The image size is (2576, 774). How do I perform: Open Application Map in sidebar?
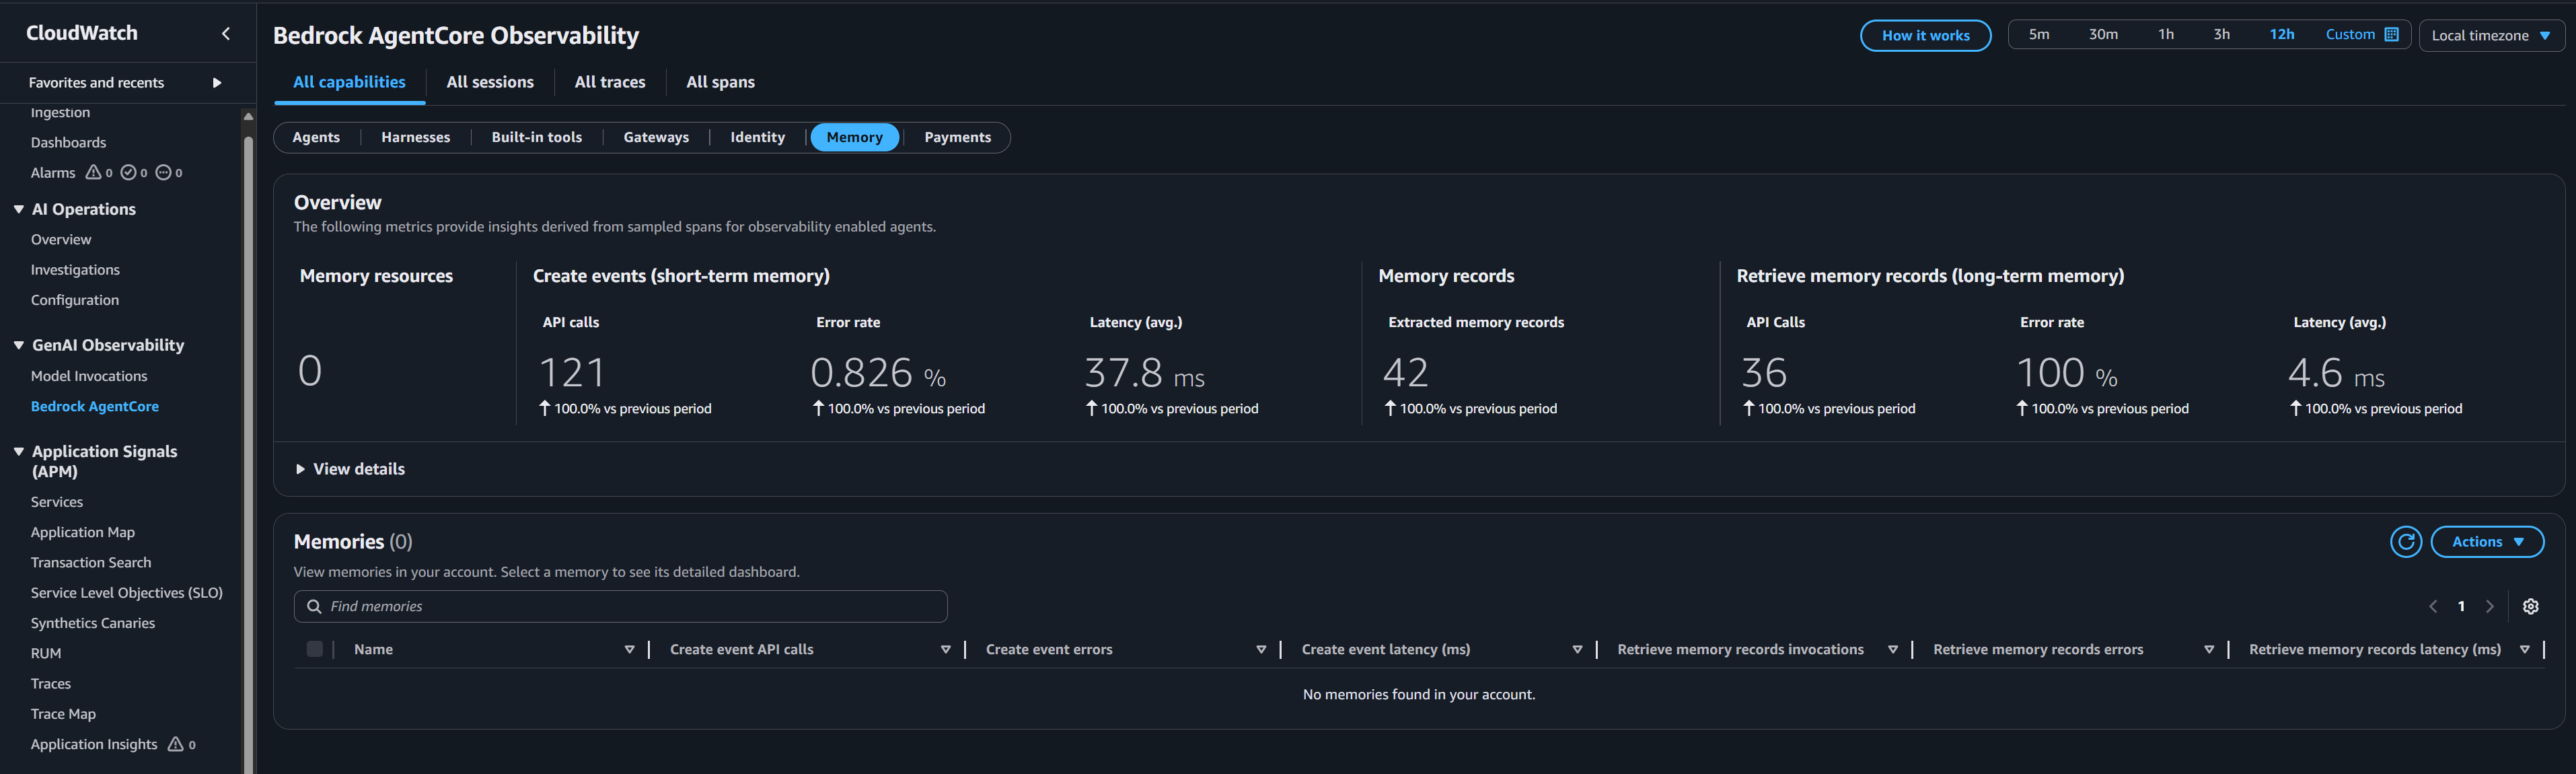83,532
